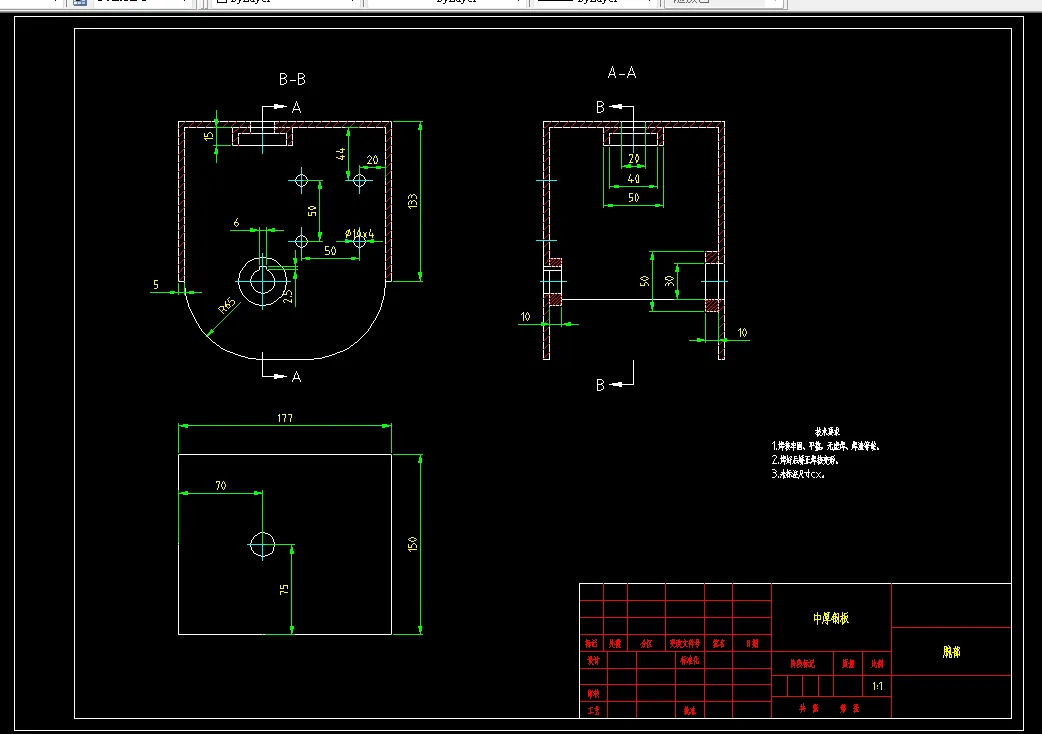Screen dimensions: 1042x734
Task: Select the hole circle in the plan view
Action: click(x=262, y=545)
